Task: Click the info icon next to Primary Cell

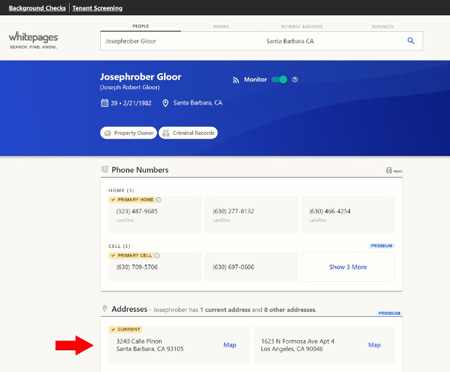Action: (157, 256)
